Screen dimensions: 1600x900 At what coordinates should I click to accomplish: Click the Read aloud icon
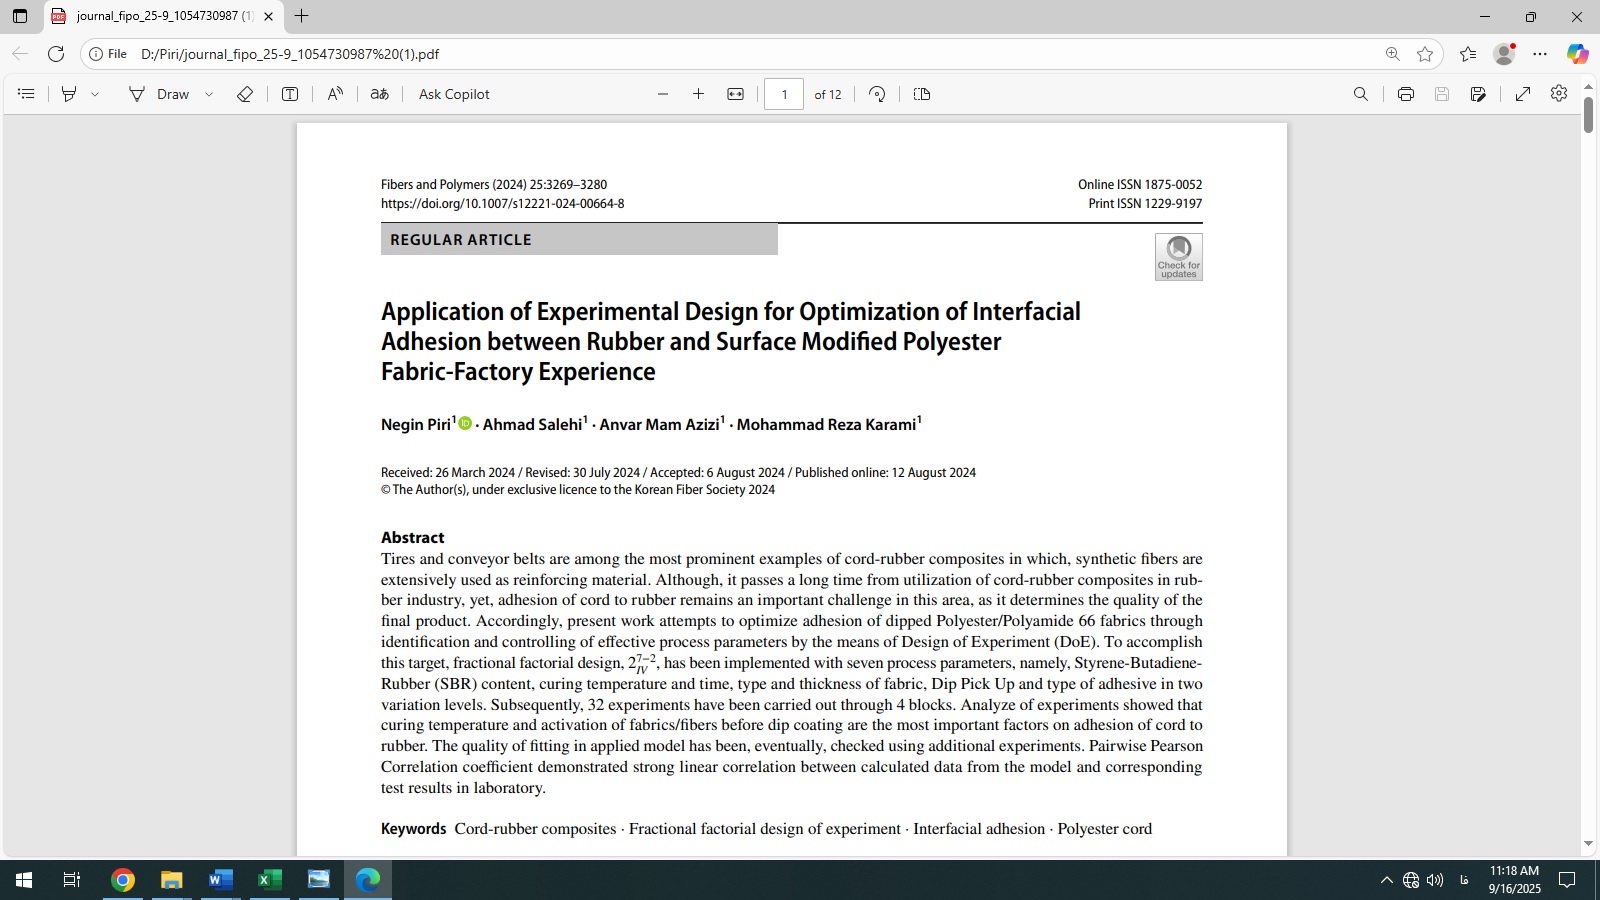point(335,94)
